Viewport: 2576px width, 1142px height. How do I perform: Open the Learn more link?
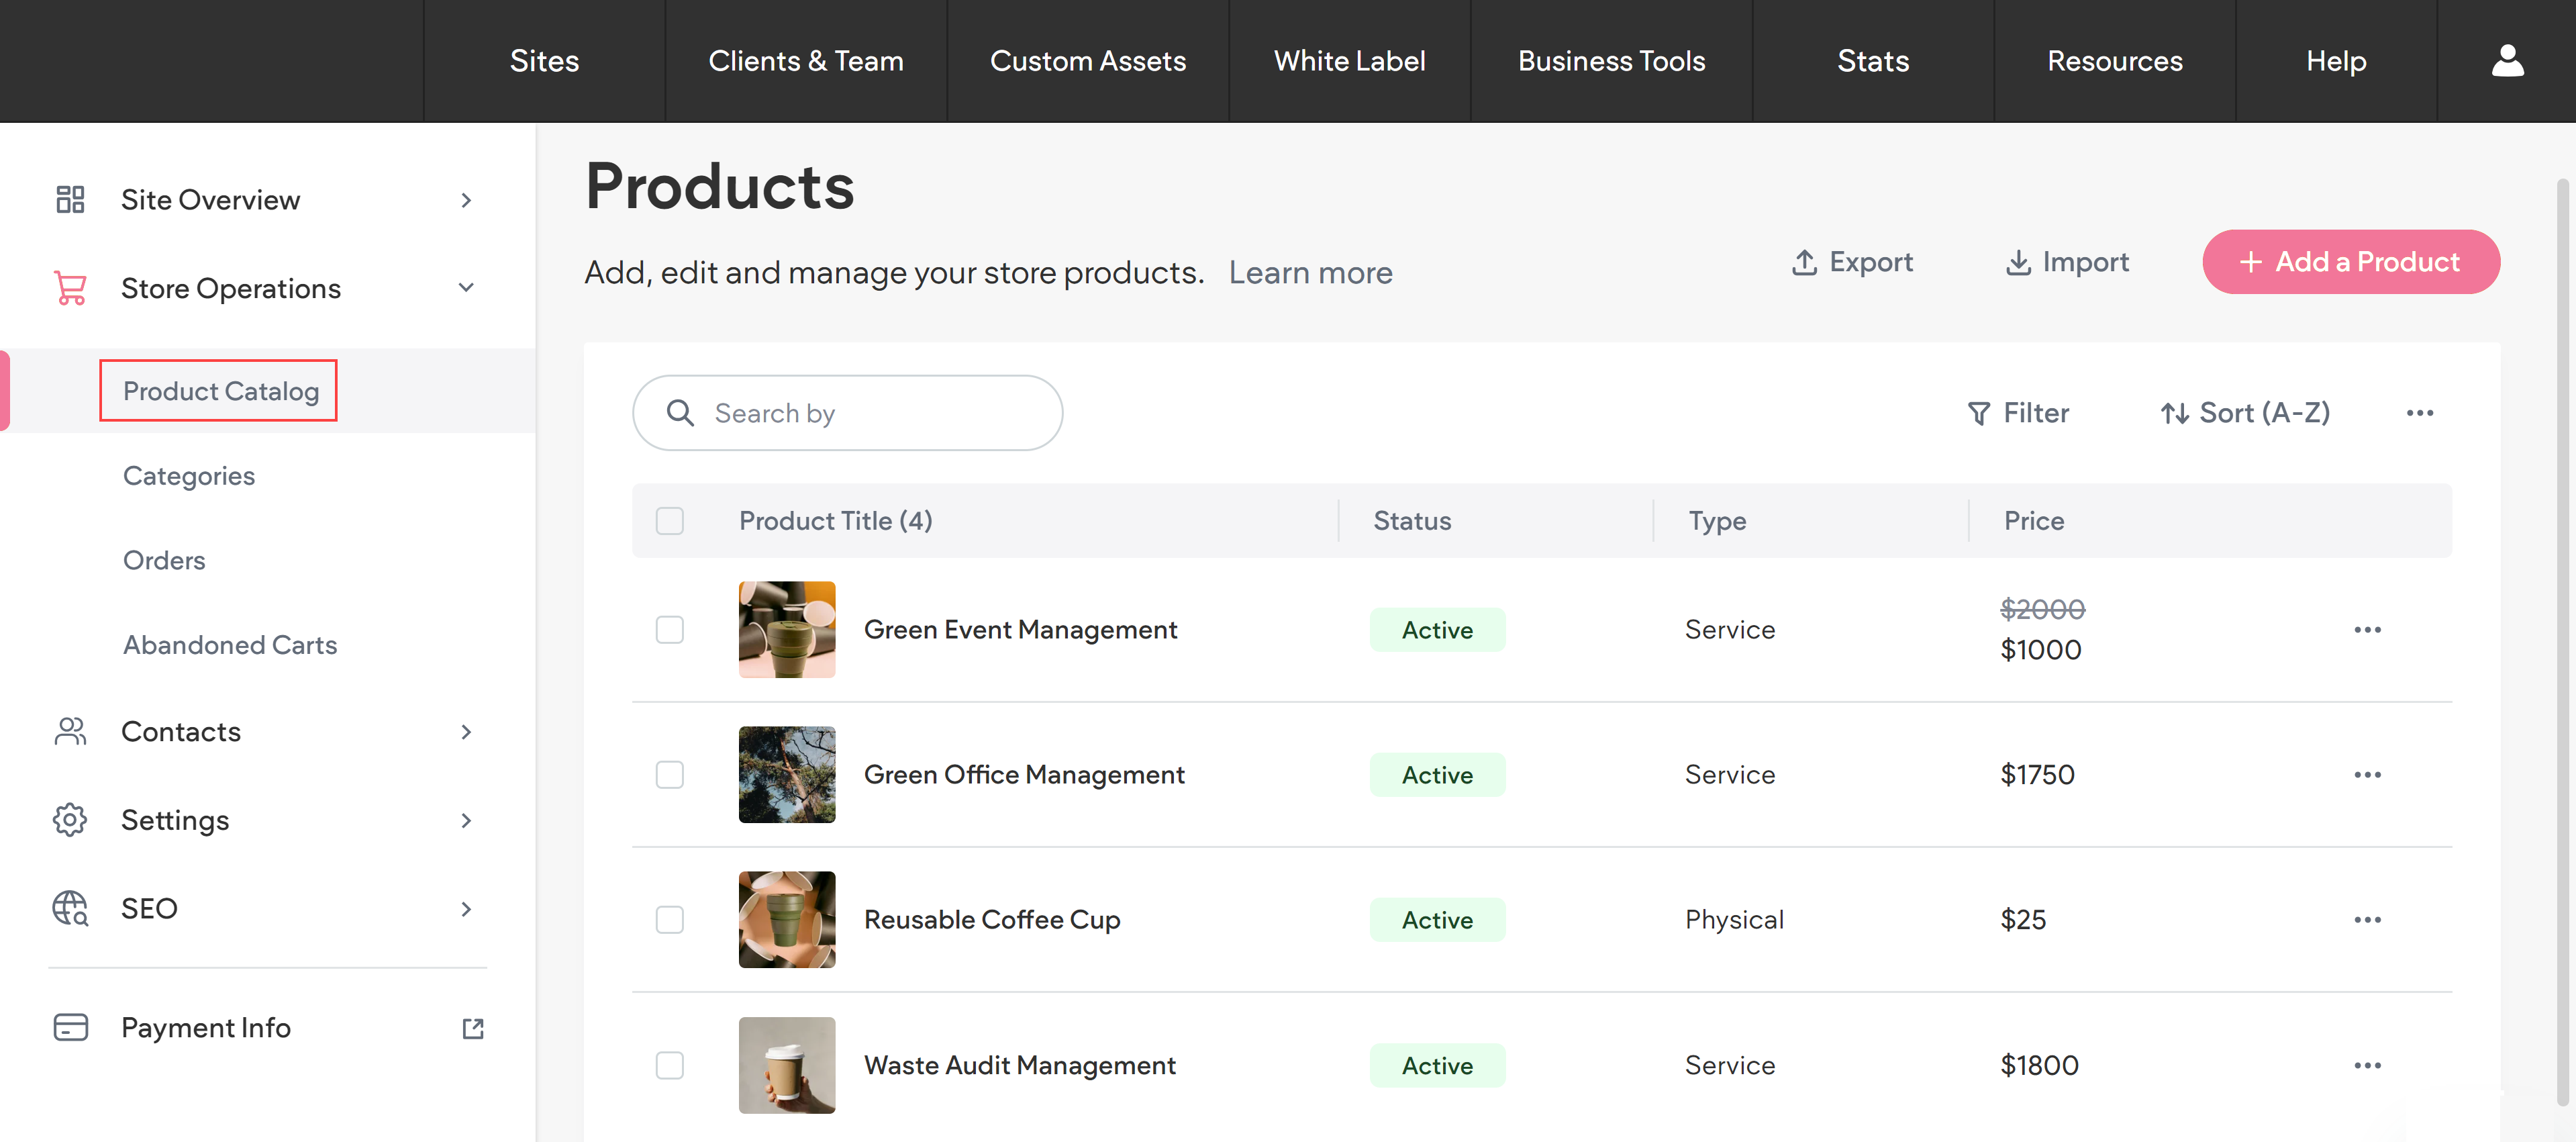(x=1311, y=272)
